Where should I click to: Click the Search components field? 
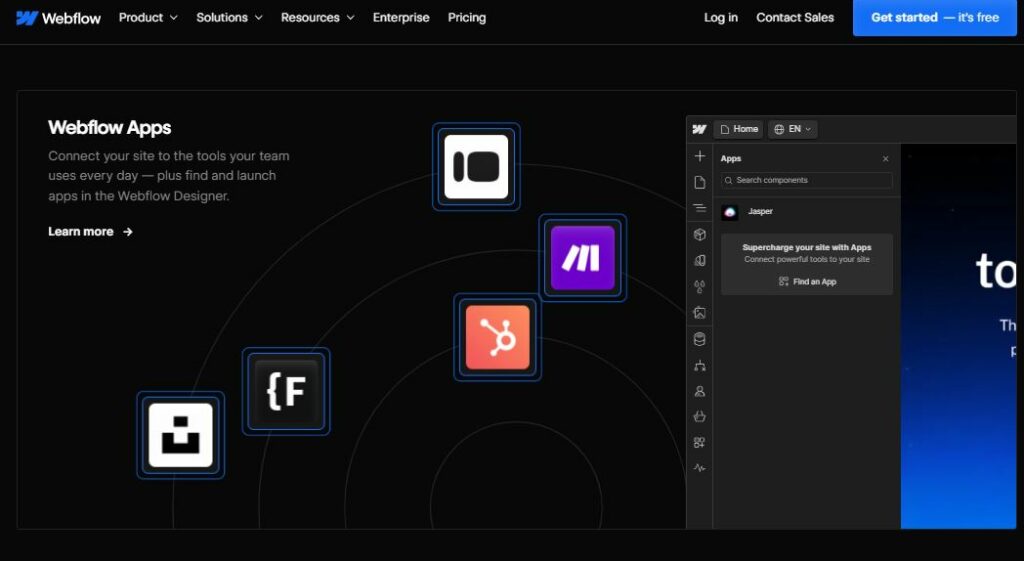click(x=807, y=180)
